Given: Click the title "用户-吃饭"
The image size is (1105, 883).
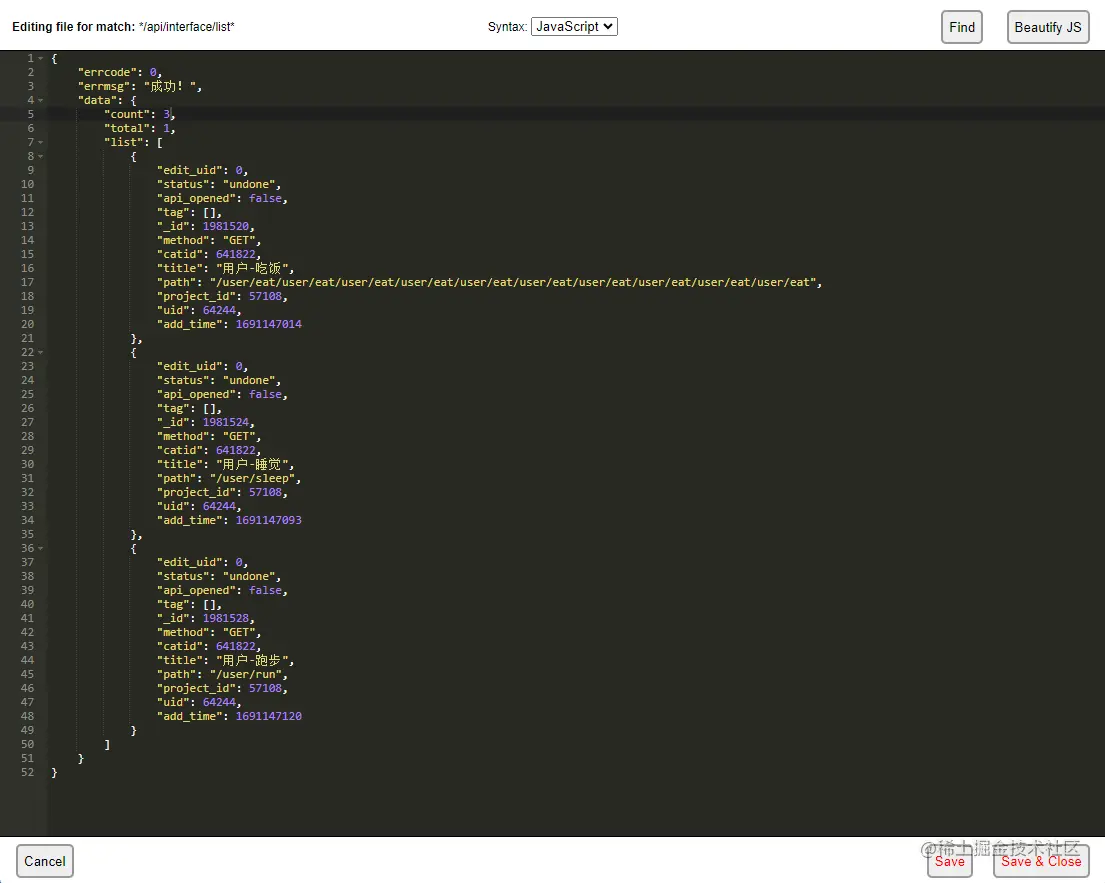Looking at the screenshot, I should tap(254, 268).
